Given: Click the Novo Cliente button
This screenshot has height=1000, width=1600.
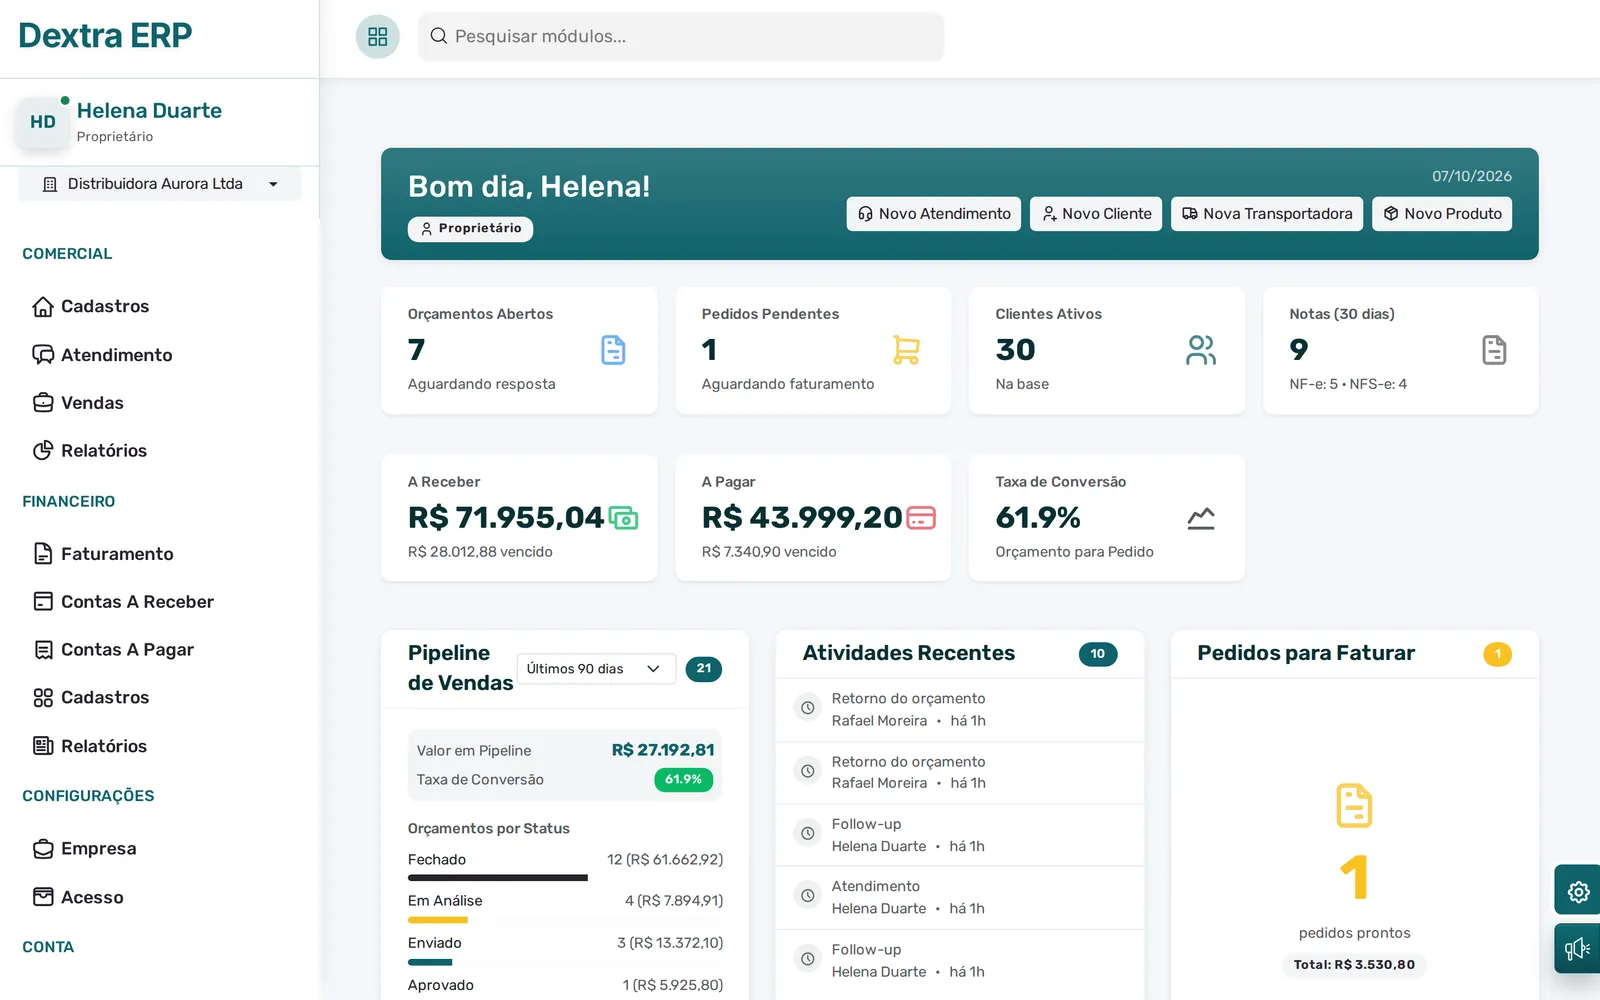Looking at the screenshot, I should [1096, 214].
